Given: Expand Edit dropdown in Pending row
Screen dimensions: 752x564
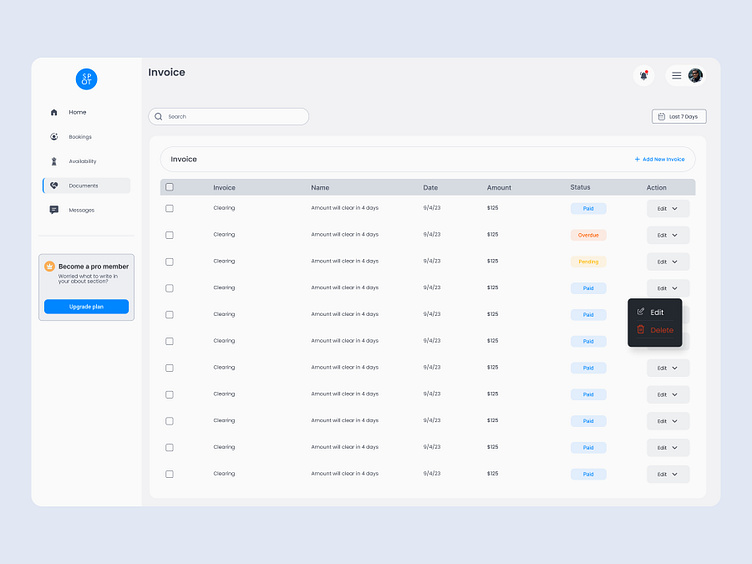Looking at the screenshot, I should point(668,262).
